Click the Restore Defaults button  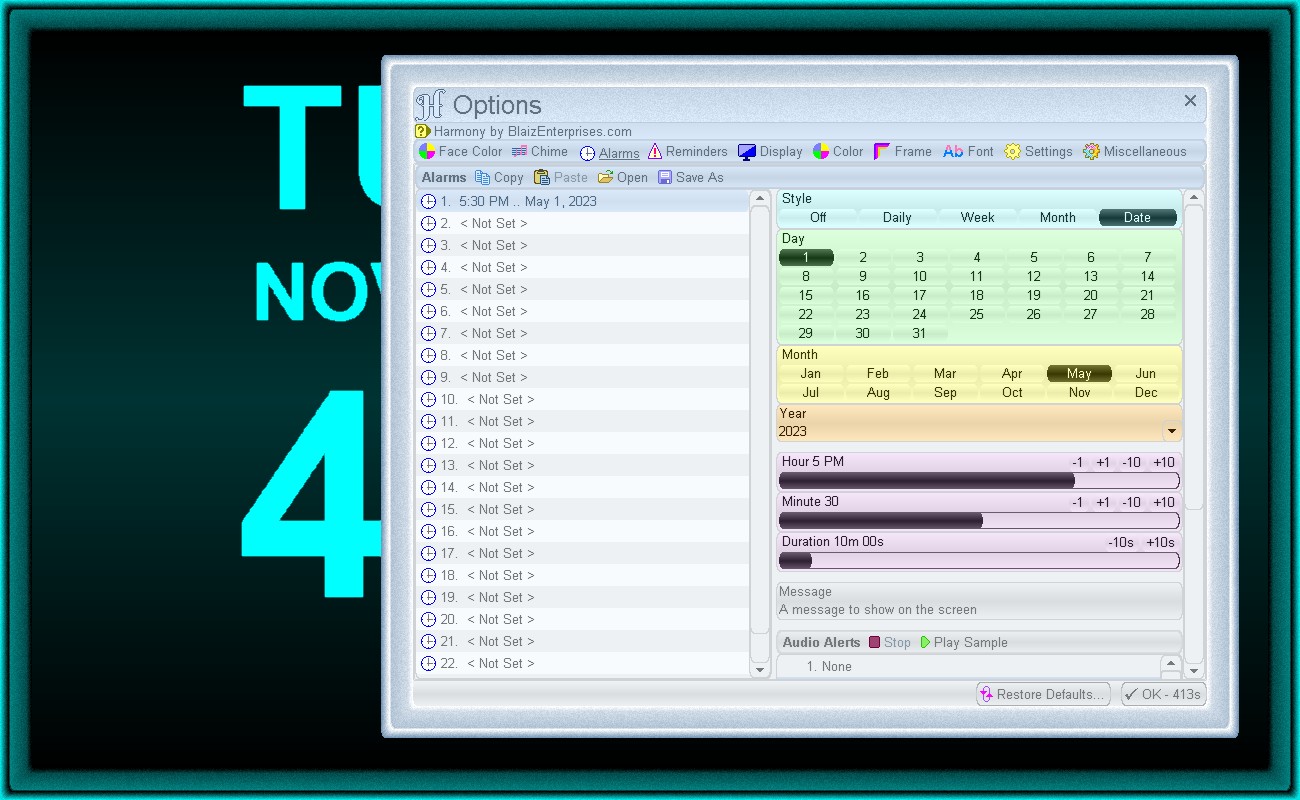pos(1043,694)
